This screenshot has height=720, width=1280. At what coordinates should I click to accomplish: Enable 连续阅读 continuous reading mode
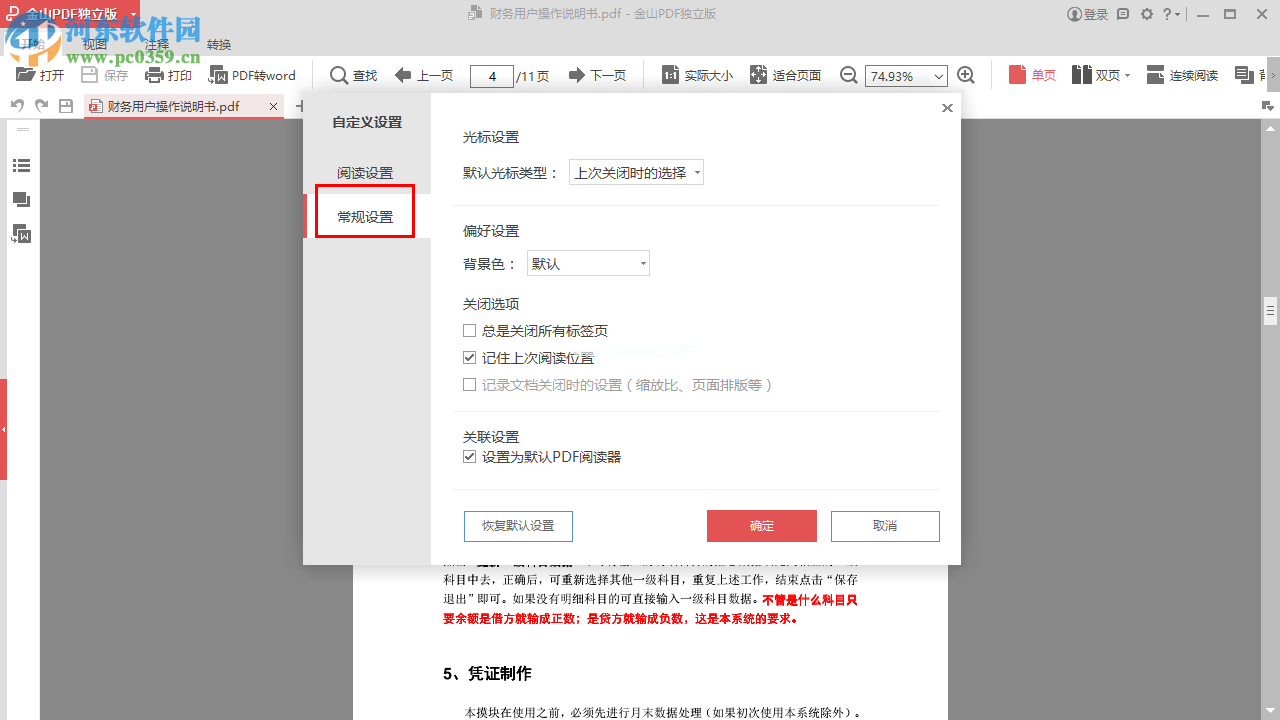click(x=1181, y=75)
